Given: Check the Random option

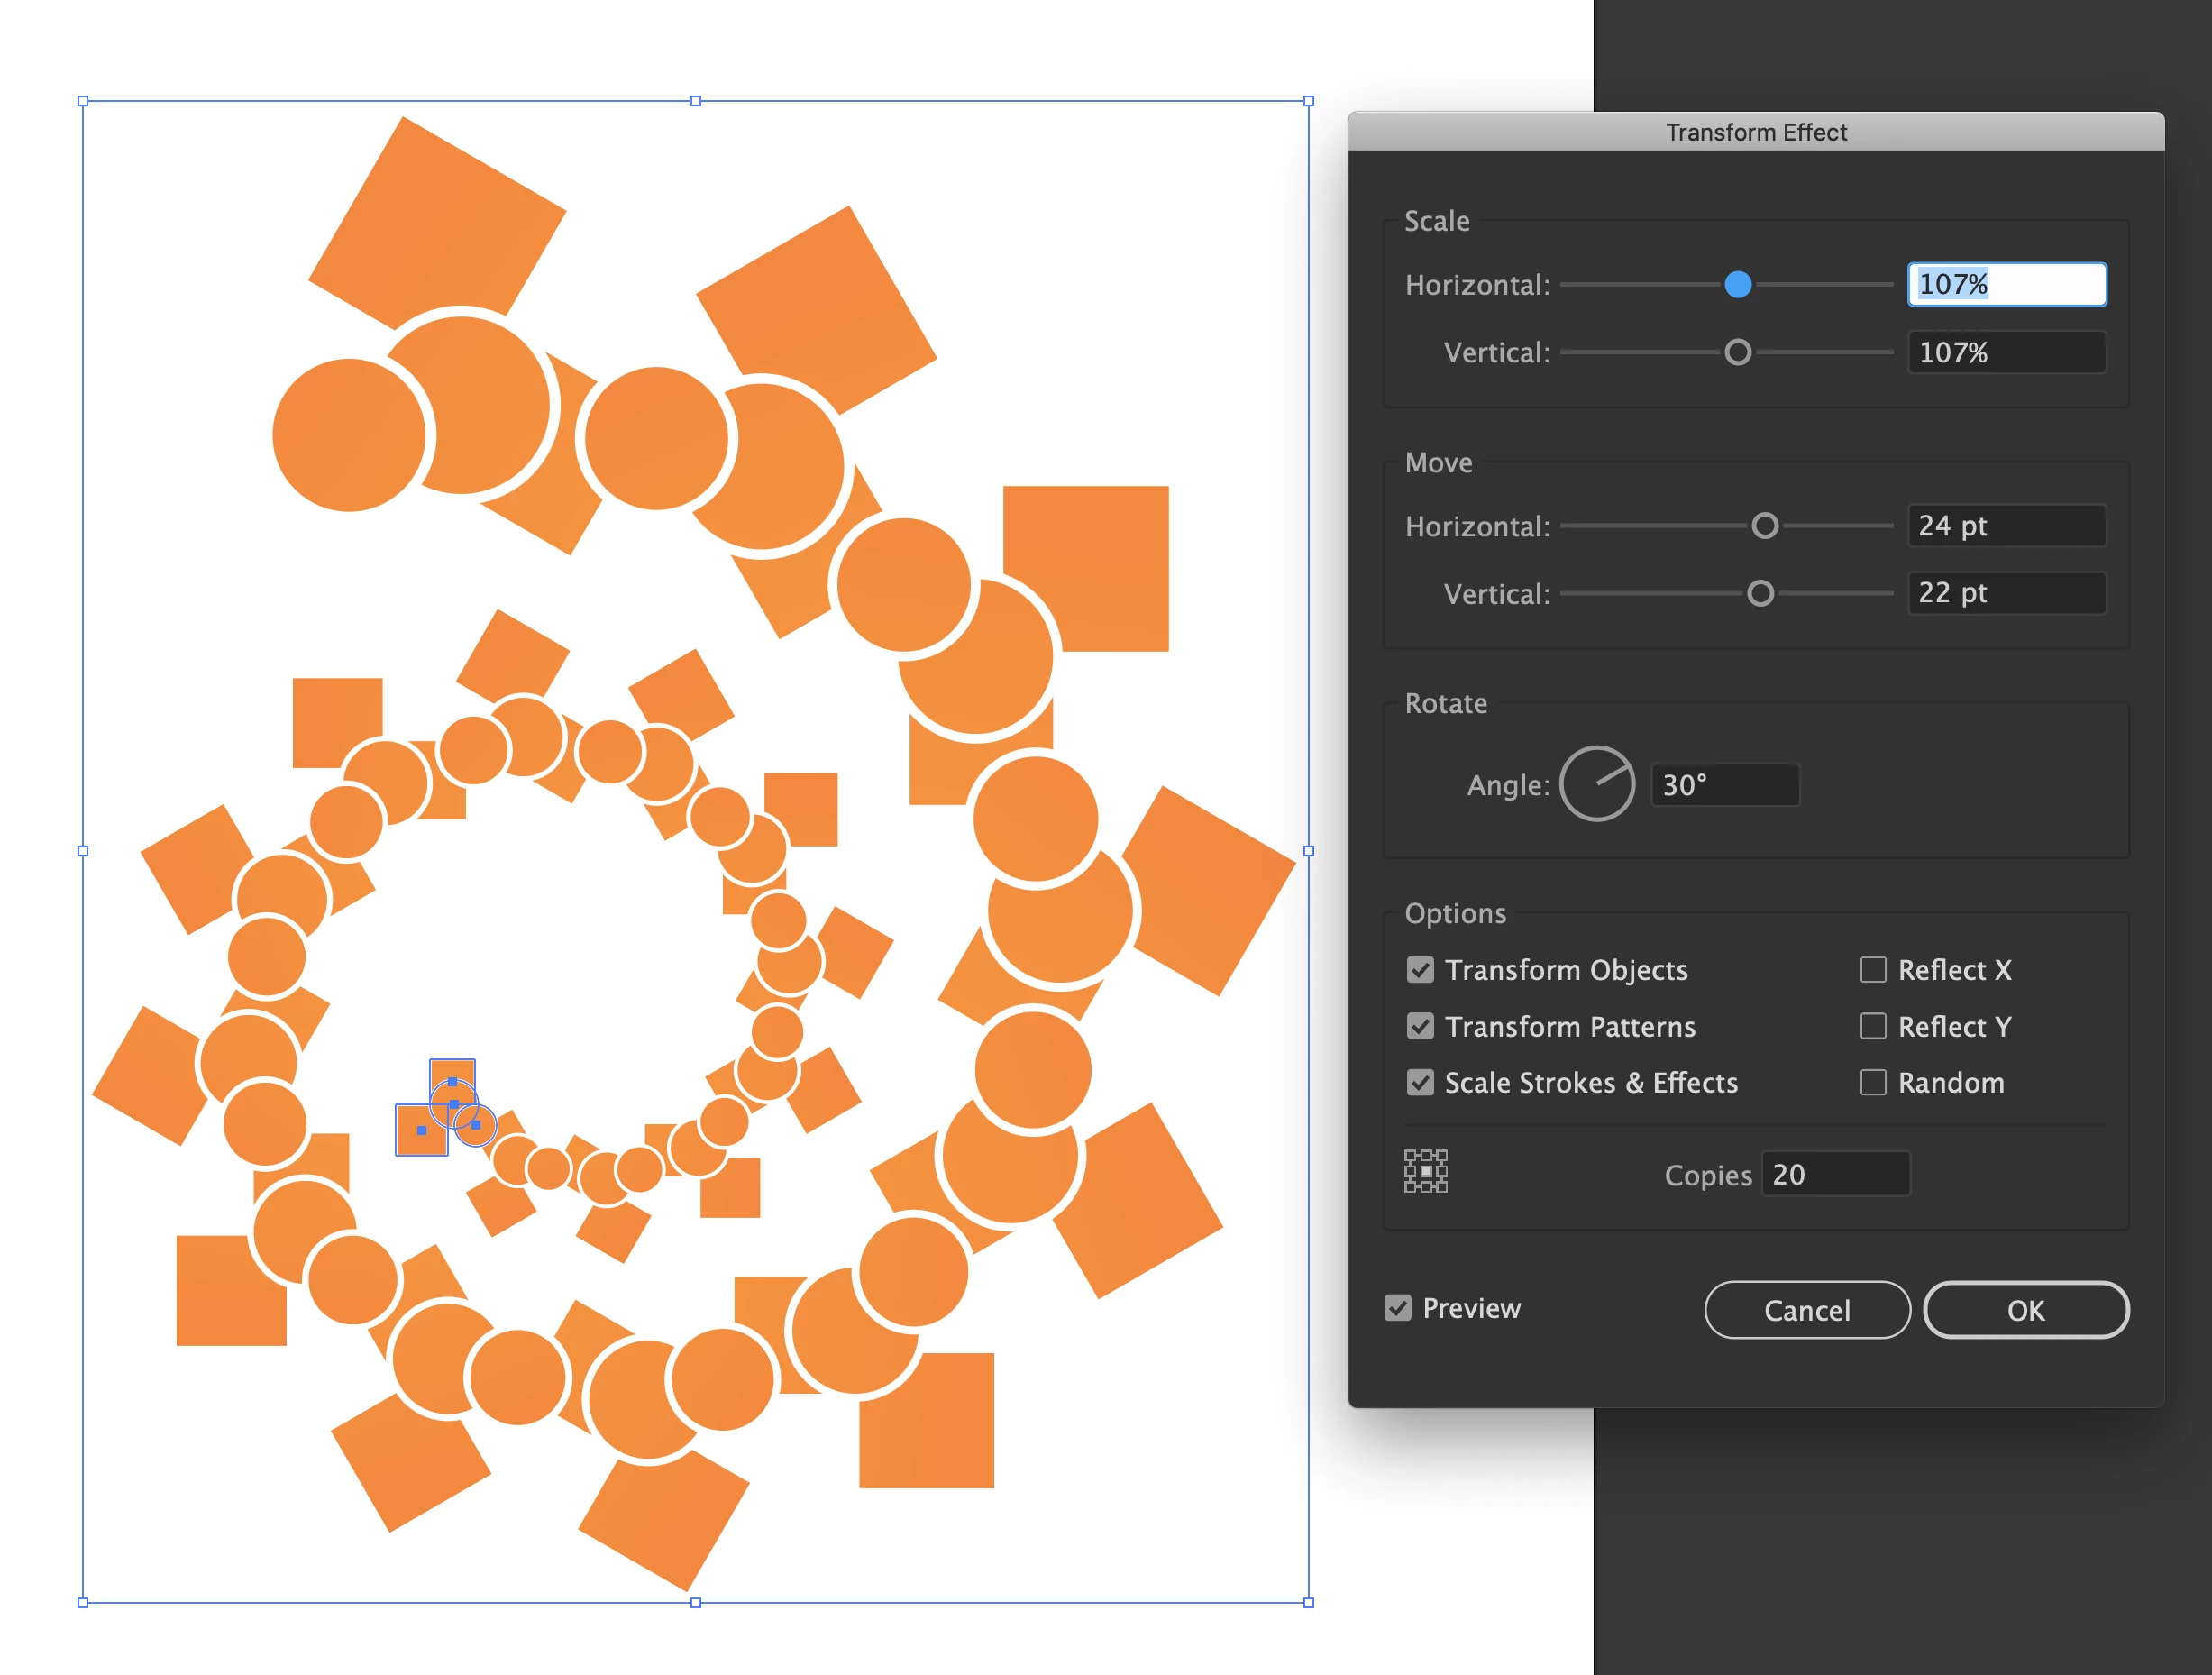Looking at the screenshot, I should (x=1872, y=1083).
